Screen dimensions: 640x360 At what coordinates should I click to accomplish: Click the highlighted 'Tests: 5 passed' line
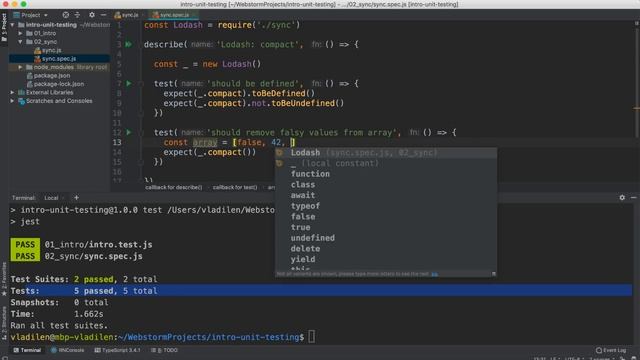[321, 291]
